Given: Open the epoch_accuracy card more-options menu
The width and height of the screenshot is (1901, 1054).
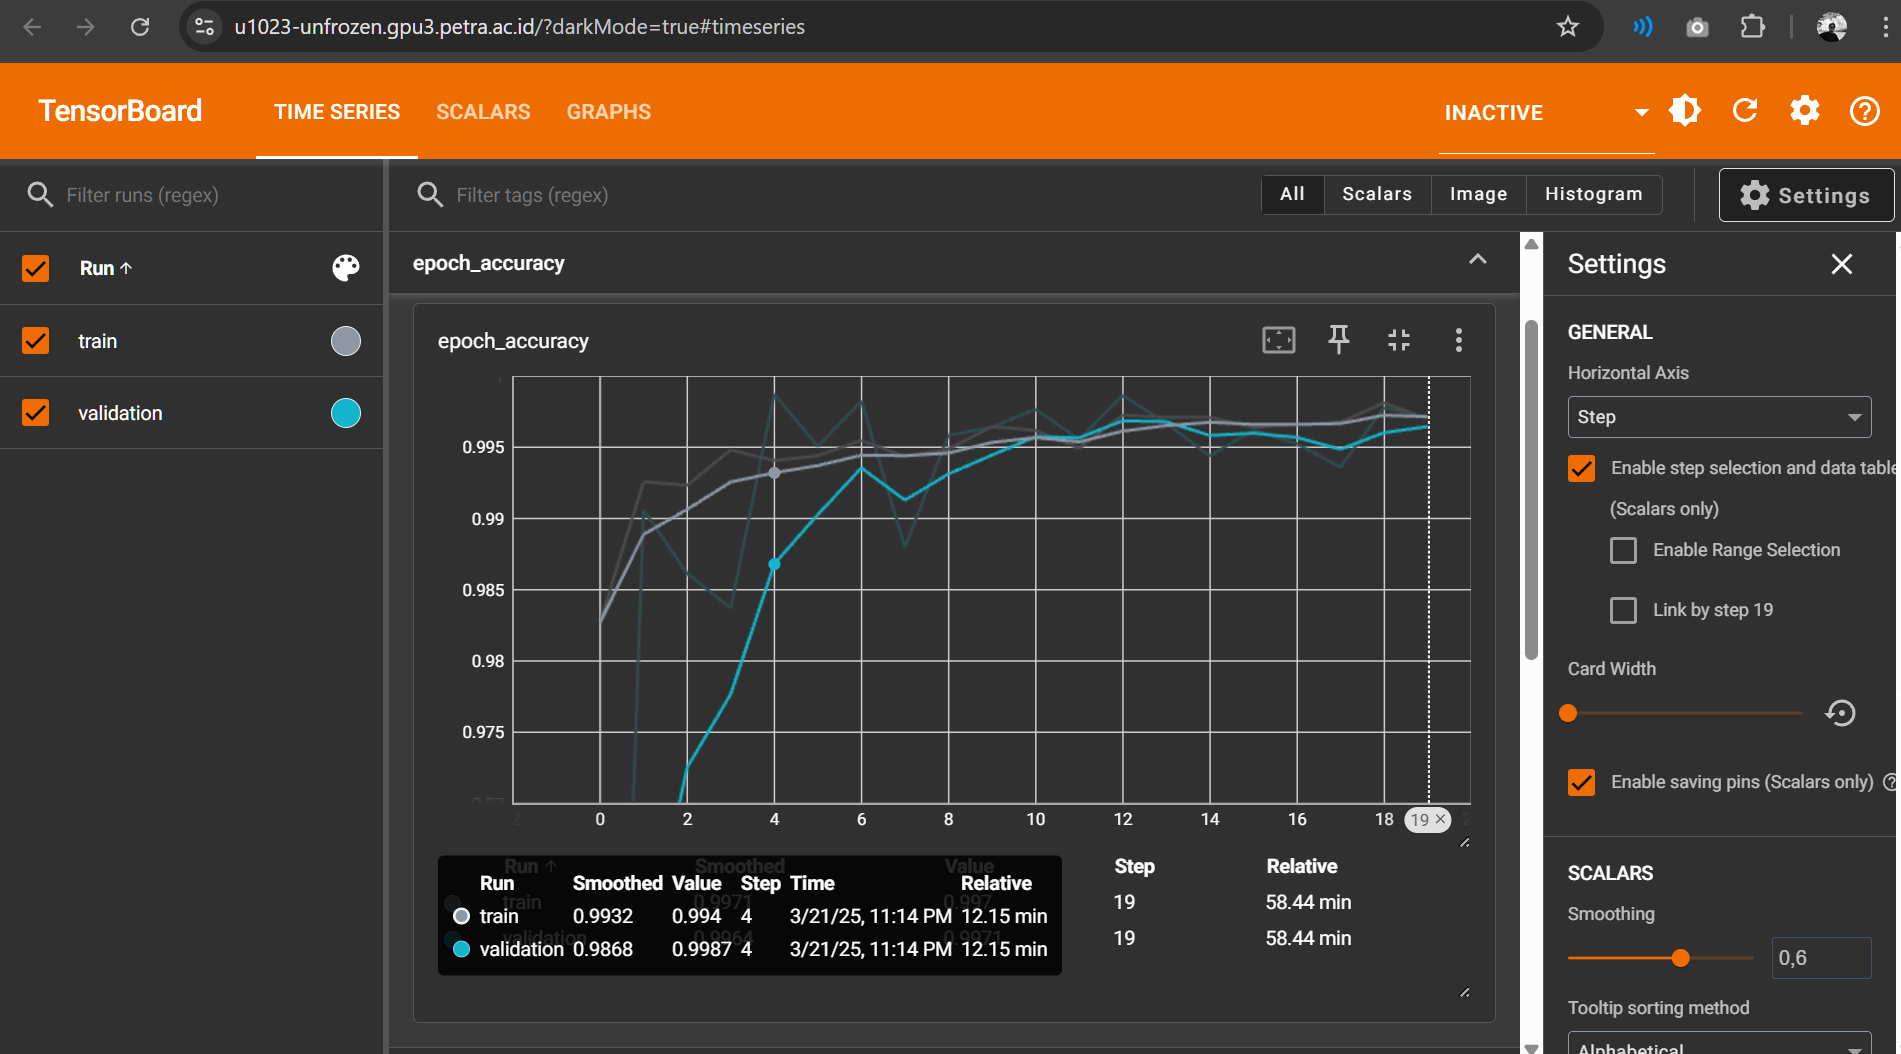Looking at the screenshot, I should (1459, 340).
